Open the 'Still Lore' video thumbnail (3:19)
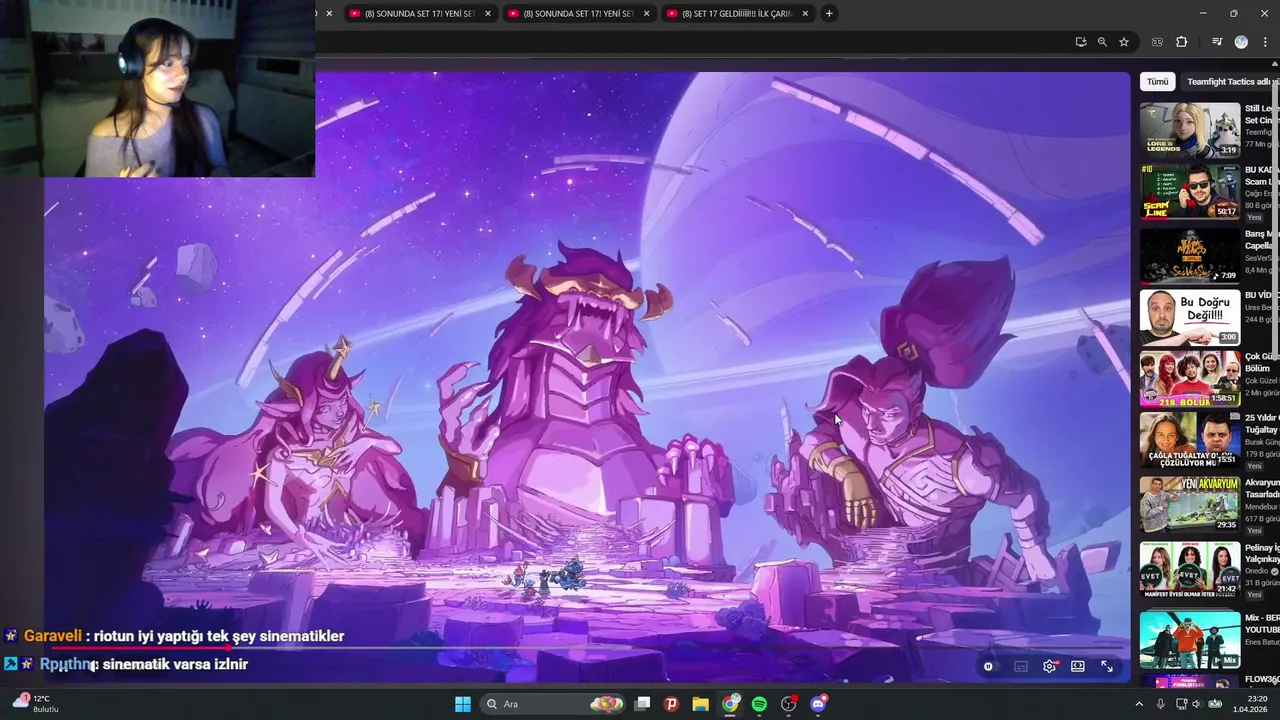1280x720 pixels. coord(1190,130)
